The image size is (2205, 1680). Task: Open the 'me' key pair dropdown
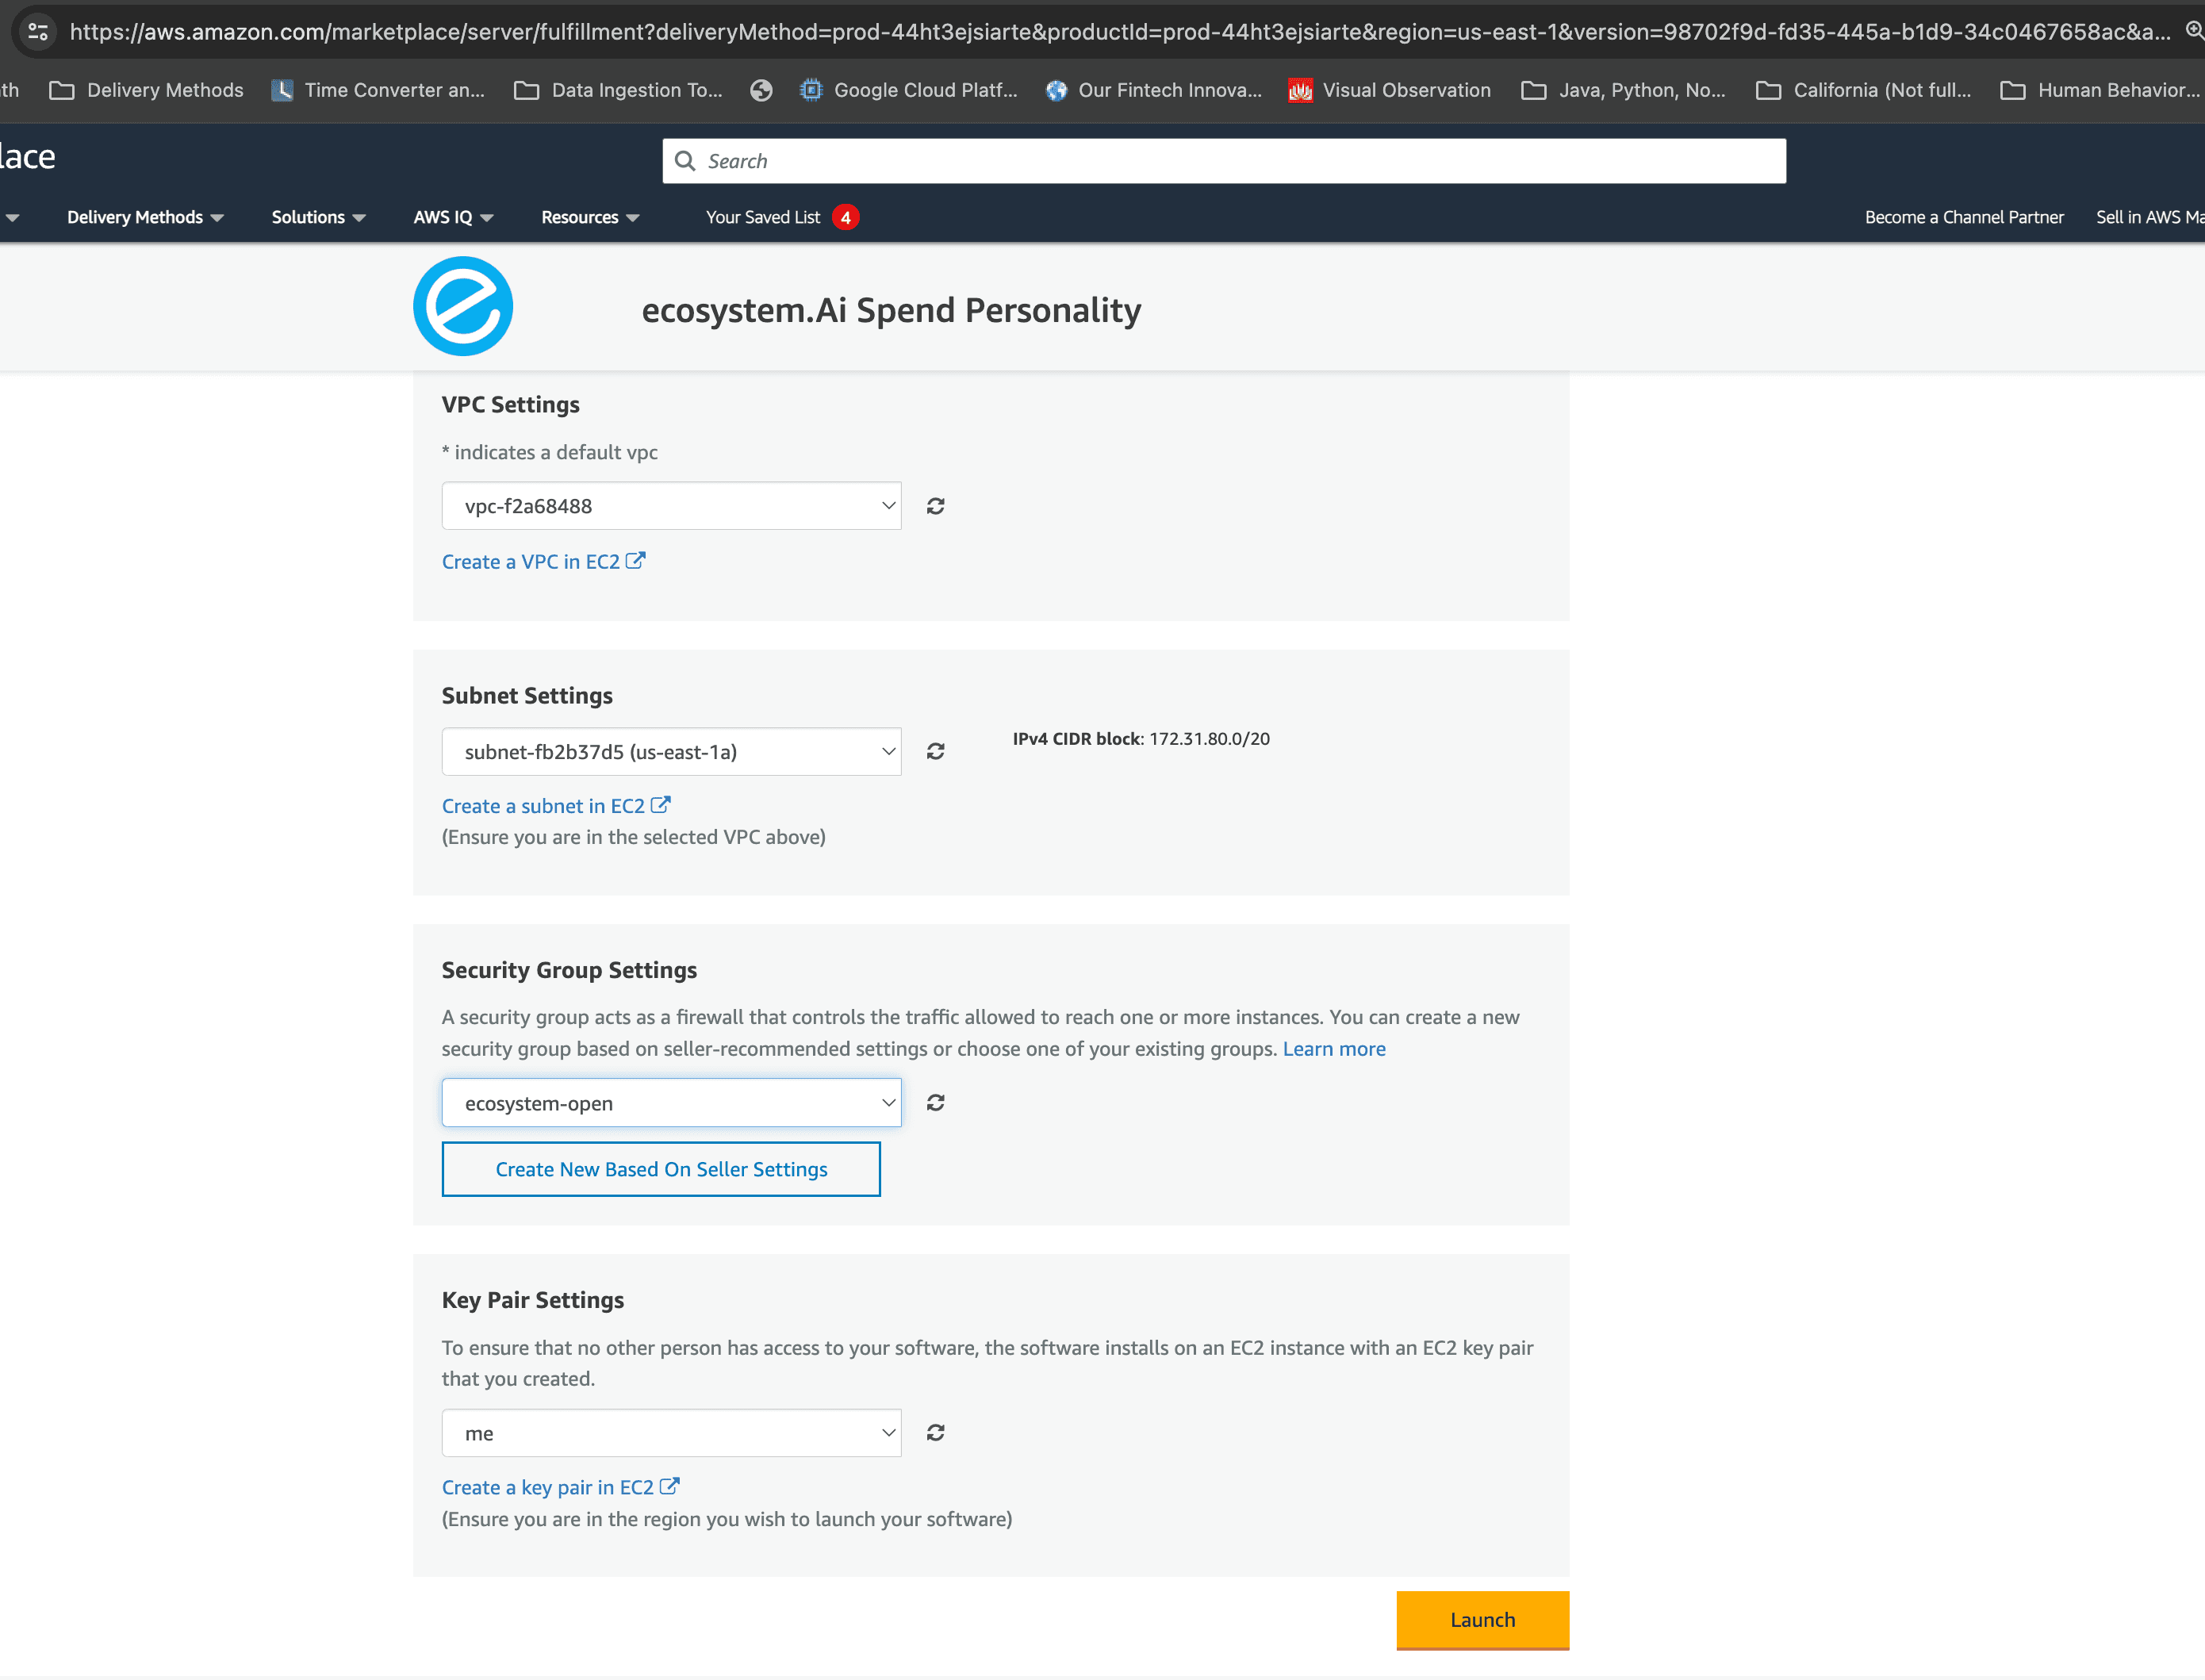(x=671, y=1432)
